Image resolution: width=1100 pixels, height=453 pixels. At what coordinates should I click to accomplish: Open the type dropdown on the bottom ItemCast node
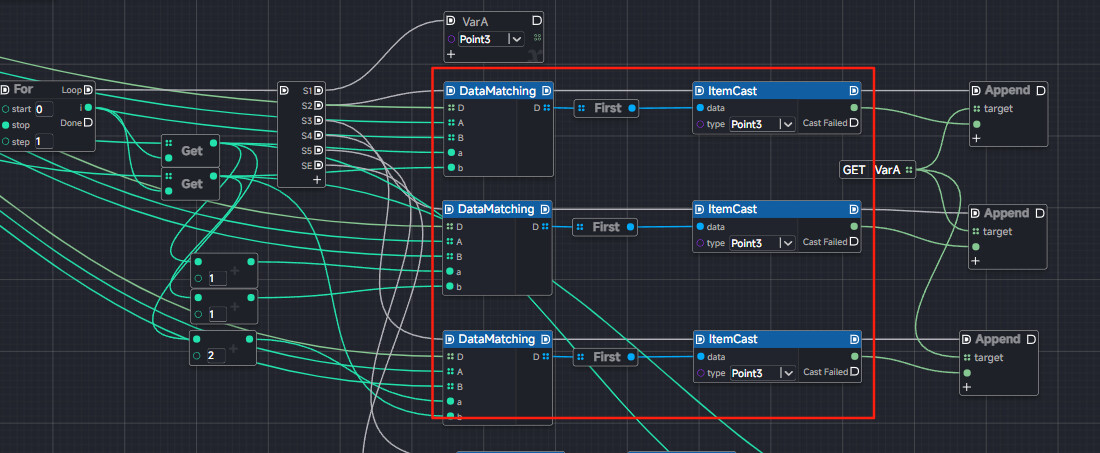(x=788, y=373)
